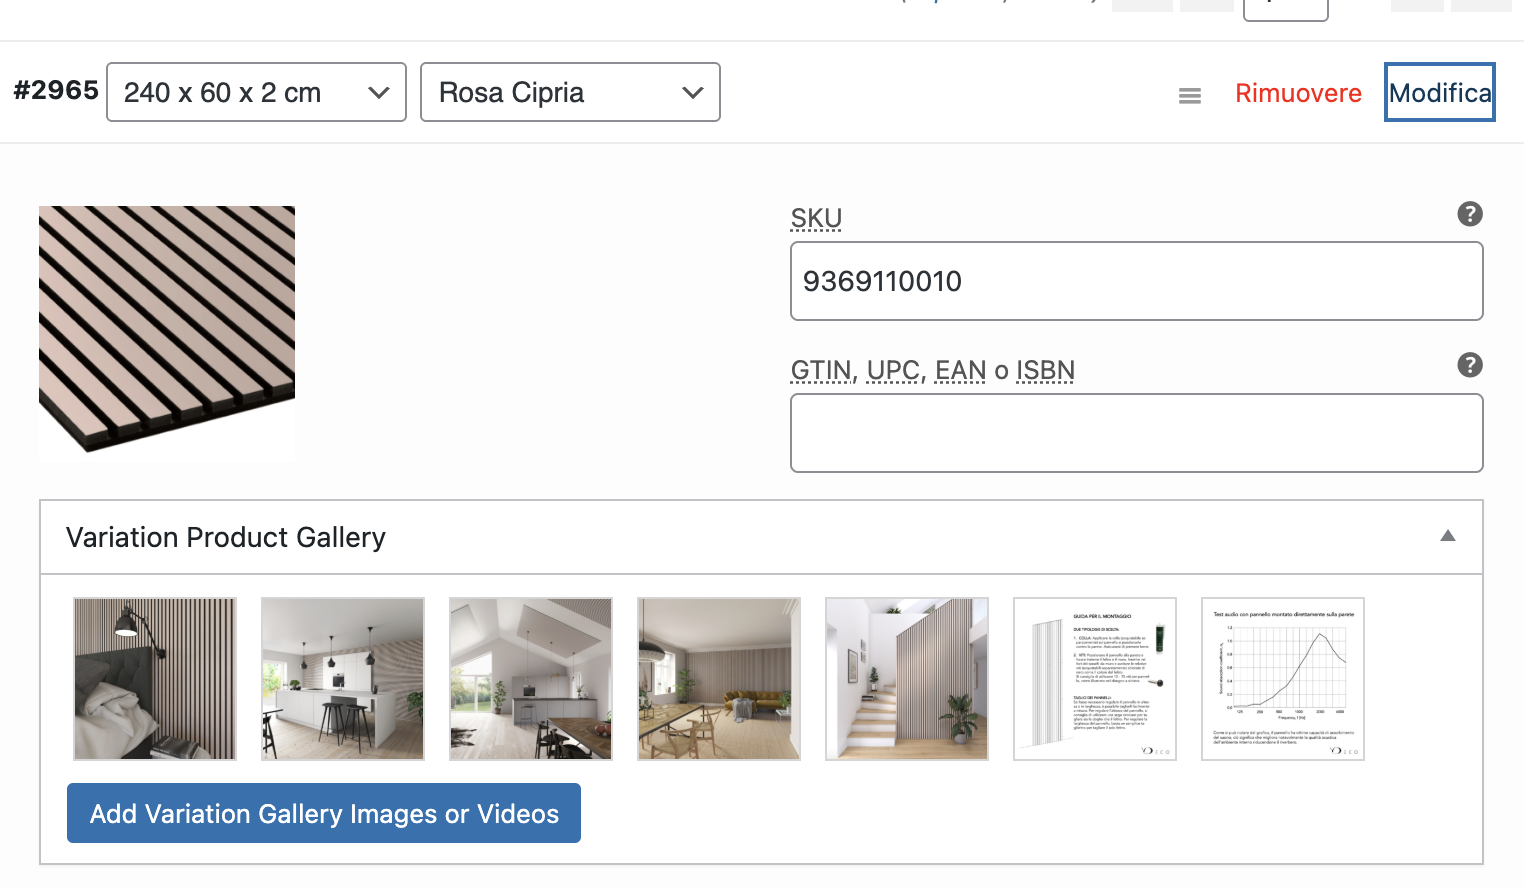Select the white kitchen with stools thumbnail
1524x888 pixels.
pyautogui.click(x=343, y=679)
